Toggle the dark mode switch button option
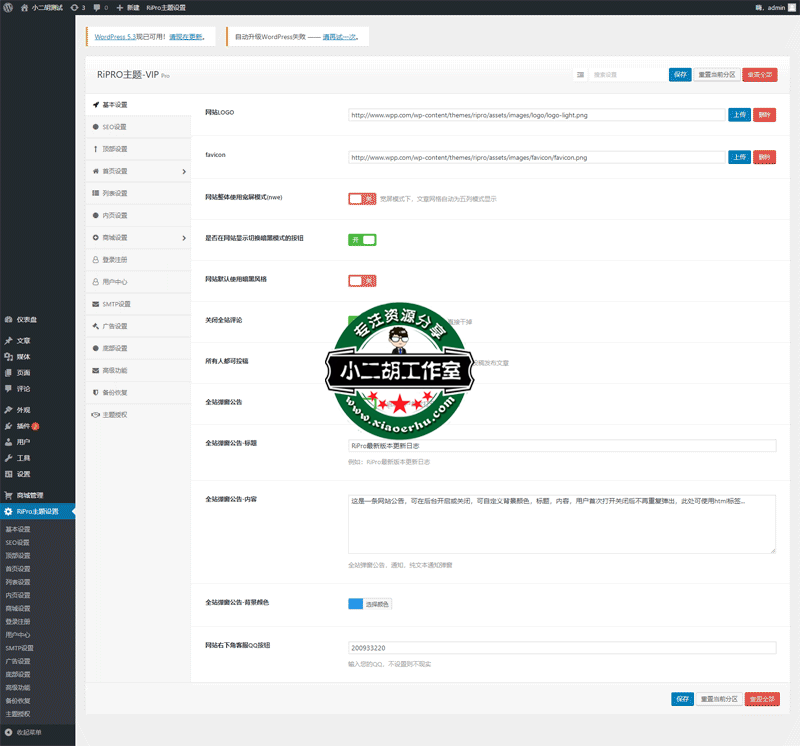The width and height of the screenshot is (800, 746). click(362, 239)
